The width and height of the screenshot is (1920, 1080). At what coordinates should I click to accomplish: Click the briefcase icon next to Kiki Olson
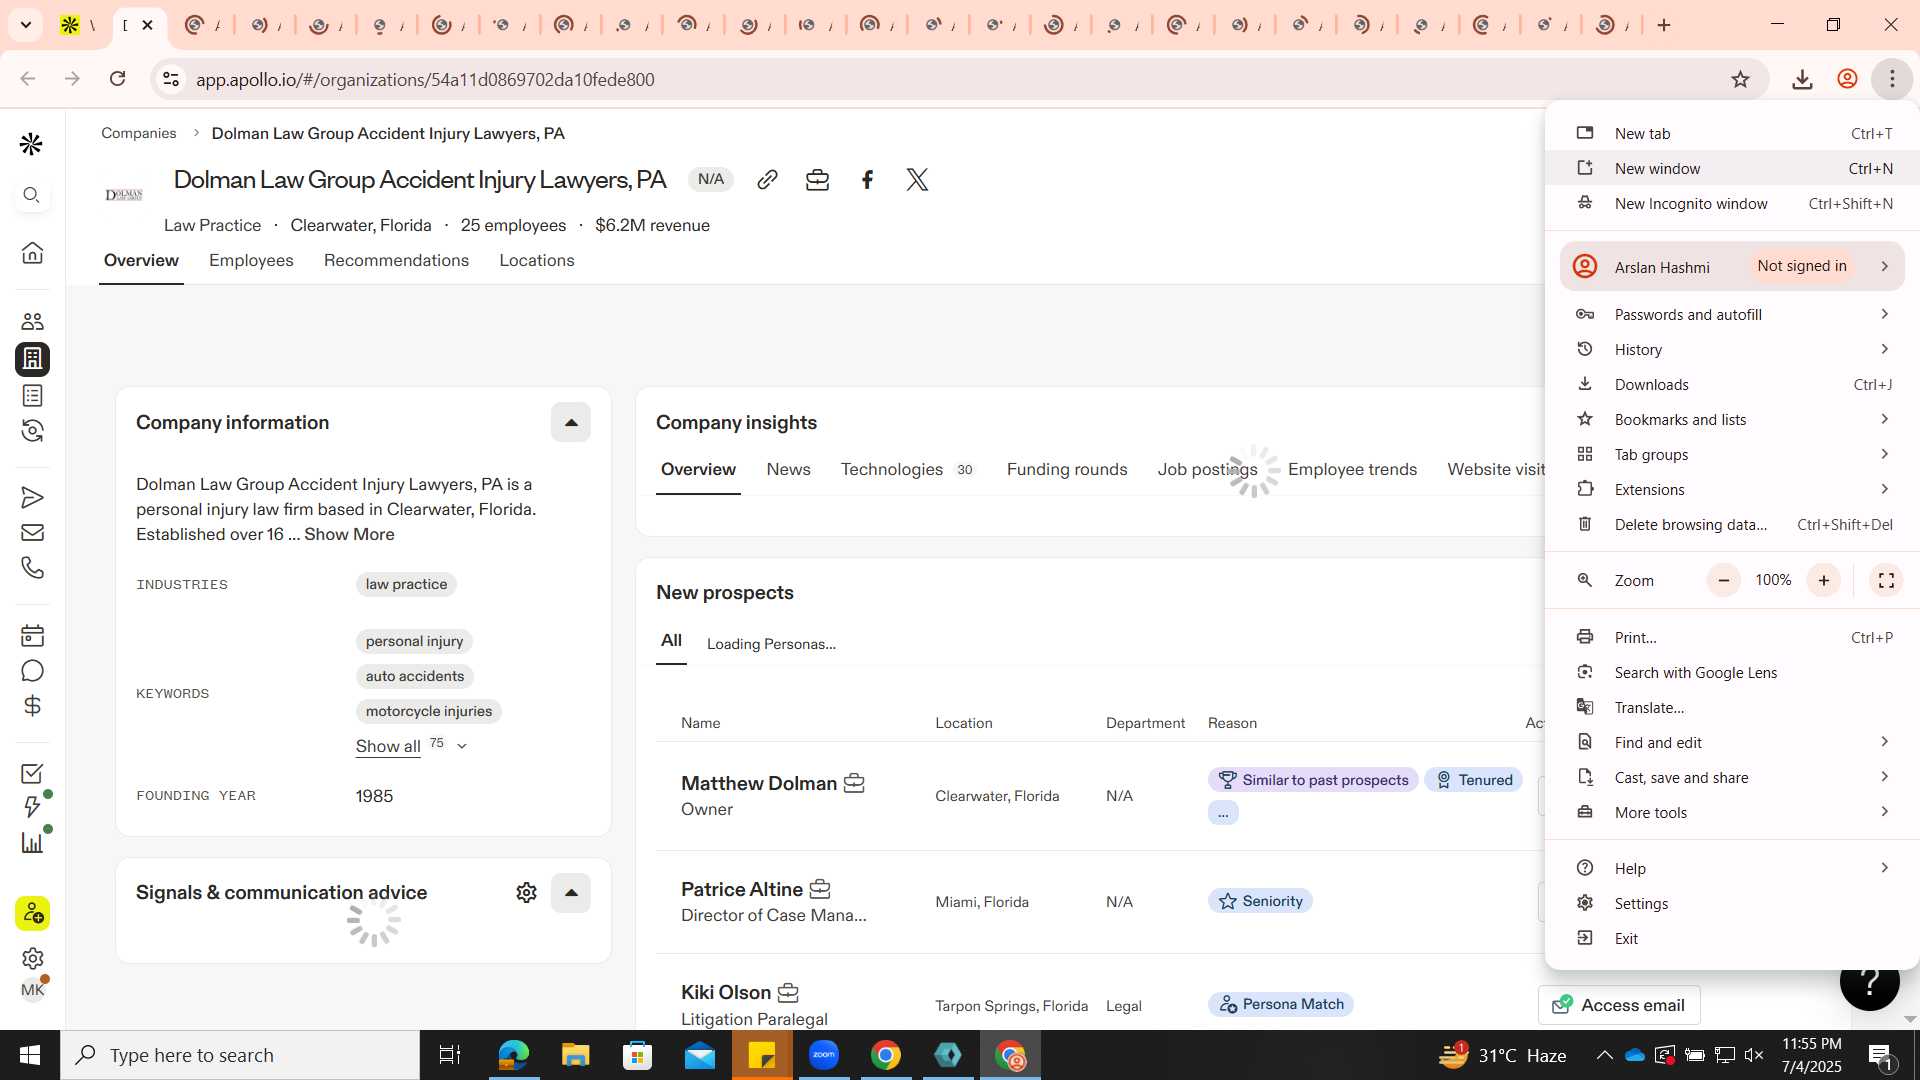pos(788,993)
